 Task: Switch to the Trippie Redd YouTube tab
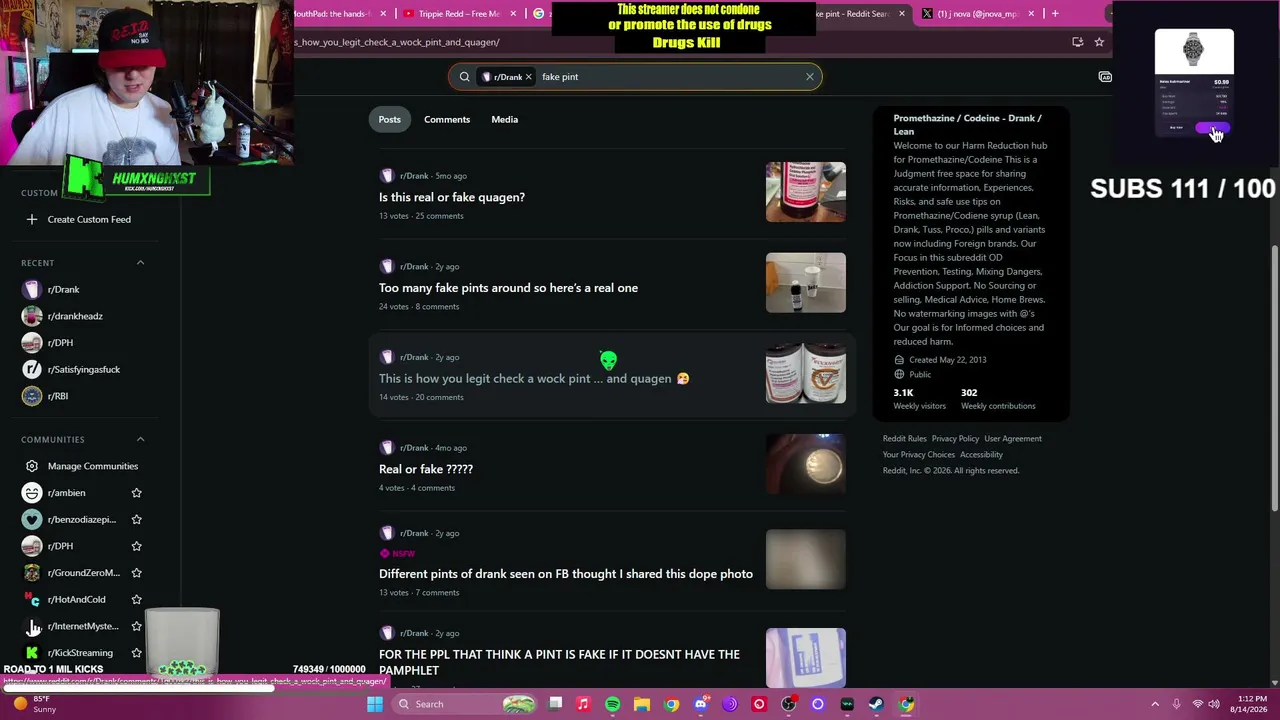click(459, 14)
